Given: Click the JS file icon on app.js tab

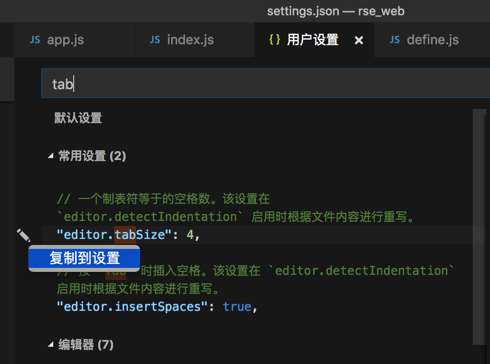Looking at the screenshot, I should (x=35, y=40).
